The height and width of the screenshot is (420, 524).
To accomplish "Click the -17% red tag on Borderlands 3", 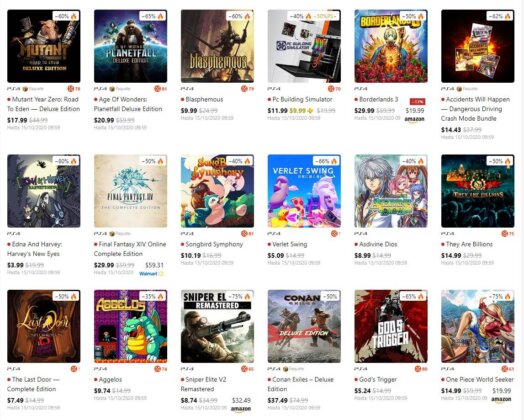I will (x=417, y=101).
